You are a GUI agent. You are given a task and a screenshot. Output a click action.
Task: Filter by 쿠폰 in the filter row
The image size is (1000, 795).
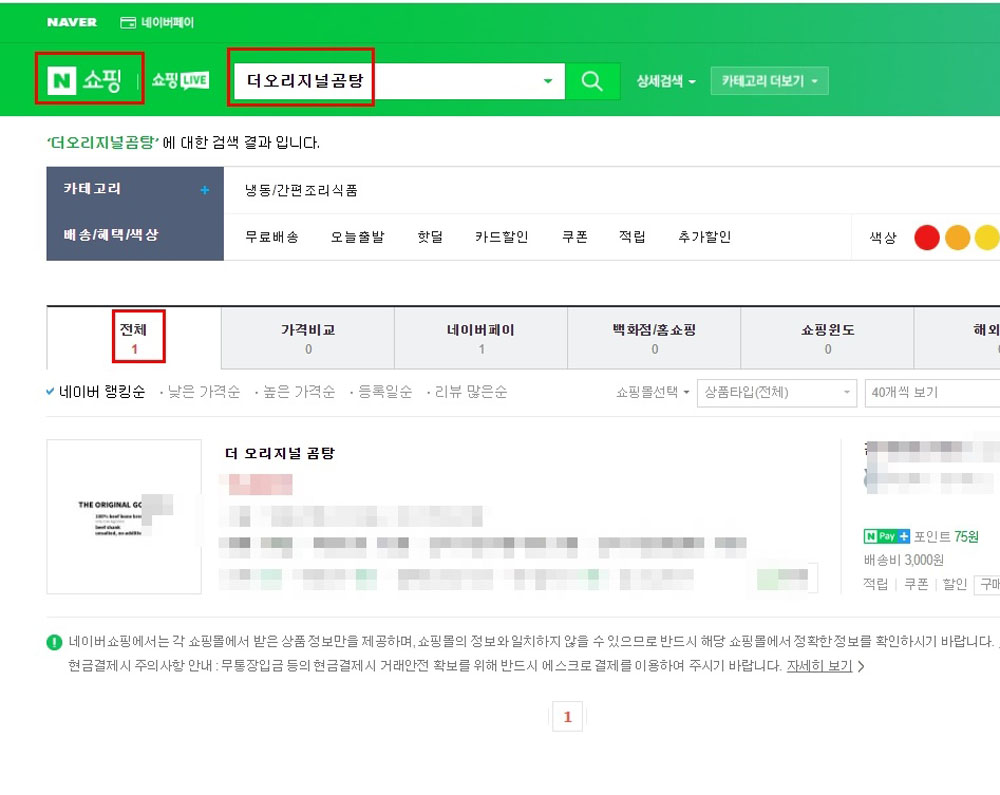(x=575, y=237)
